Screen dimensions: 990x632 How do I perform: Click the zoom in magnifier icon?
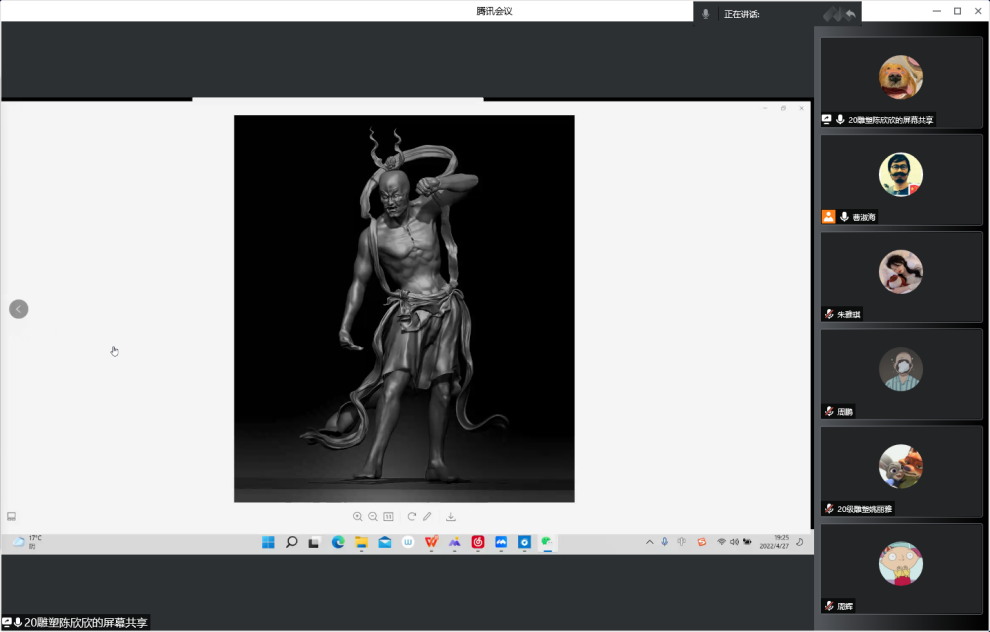(357, 517)
